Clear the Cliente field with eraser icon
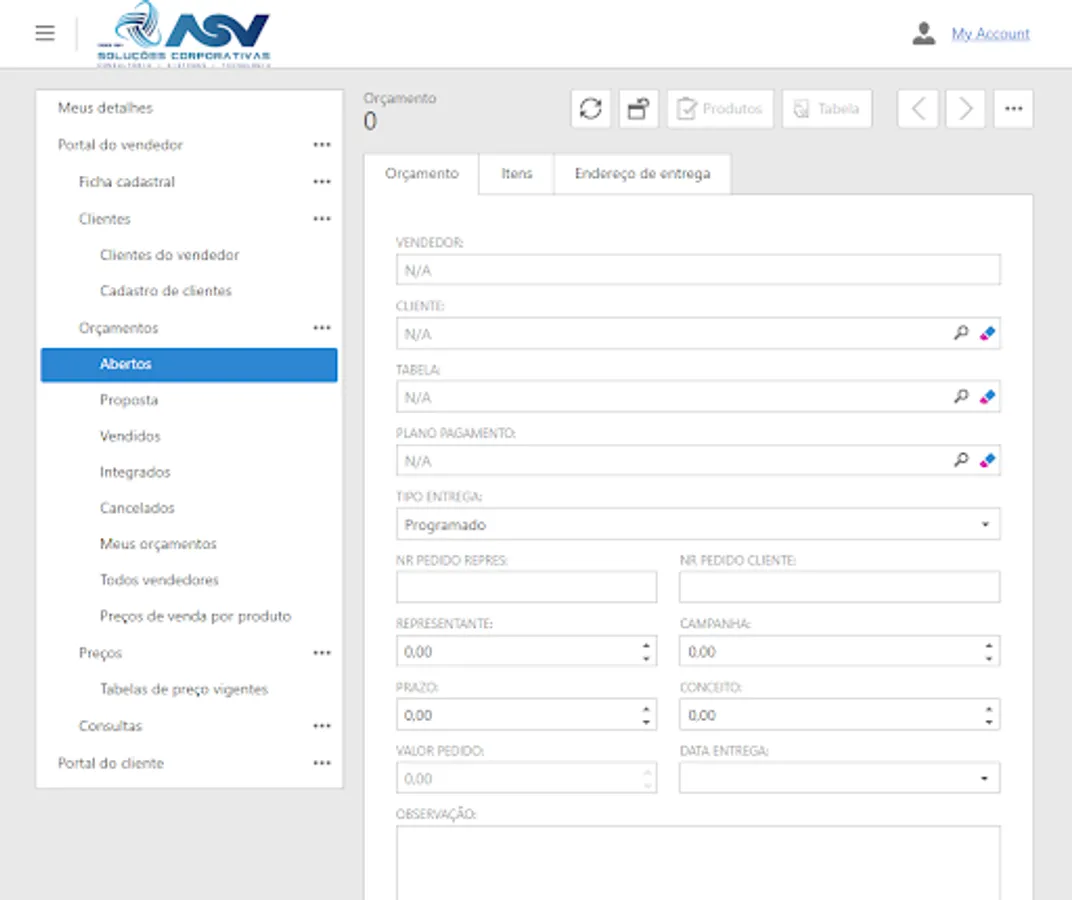The height and width of the screenshot is (900, 1072). (987, 333)
